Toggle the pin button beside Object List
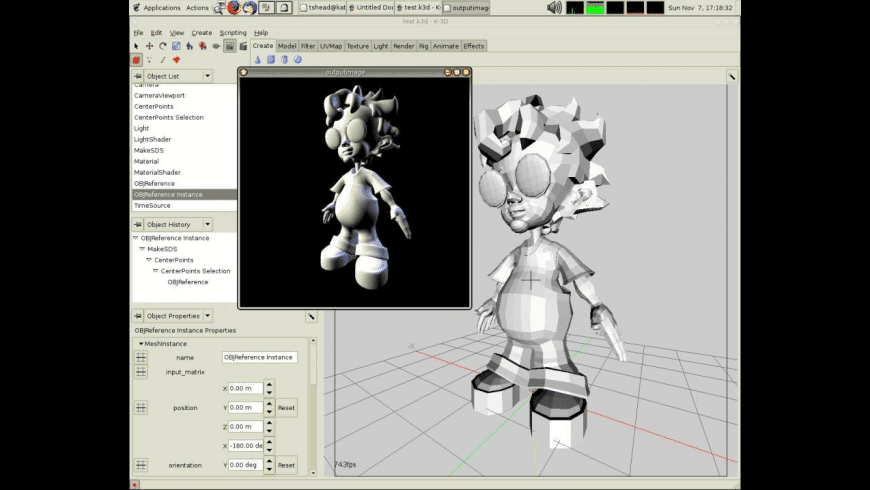The height and width of the screenshot is (490, 870). [x=138, y=76]
